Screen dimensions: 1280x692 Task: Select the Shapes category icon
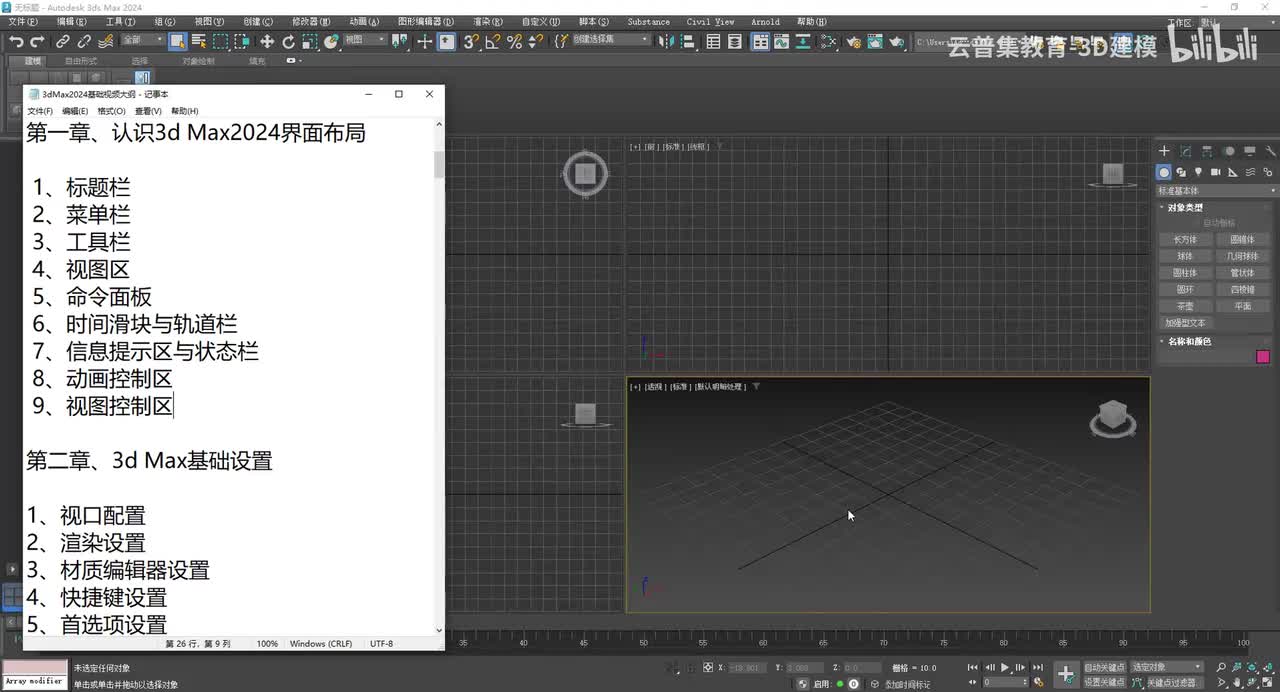[1181, 172]
